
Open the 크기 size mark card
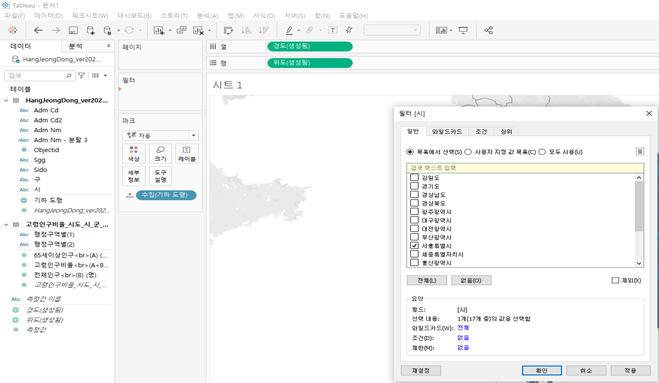(x=160, y=153)
